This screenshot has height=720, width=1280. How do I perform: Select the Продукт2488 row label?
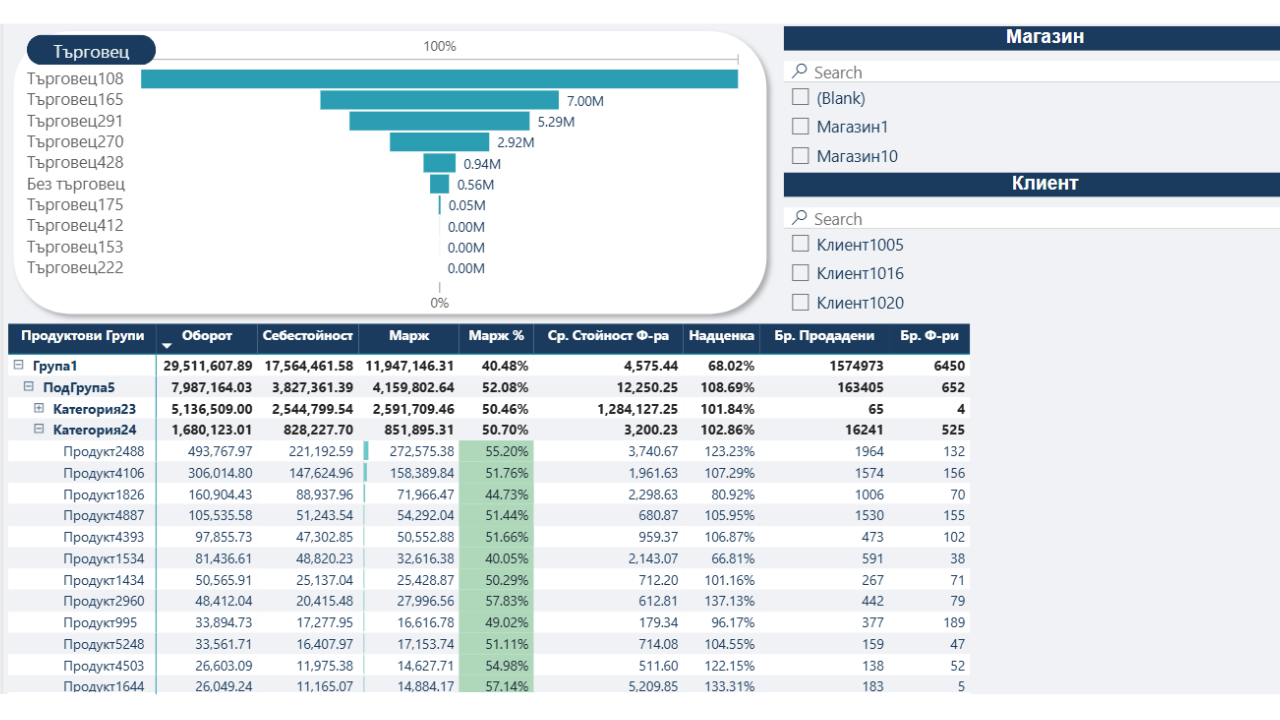pyautogui.click(x=103, y=452)
